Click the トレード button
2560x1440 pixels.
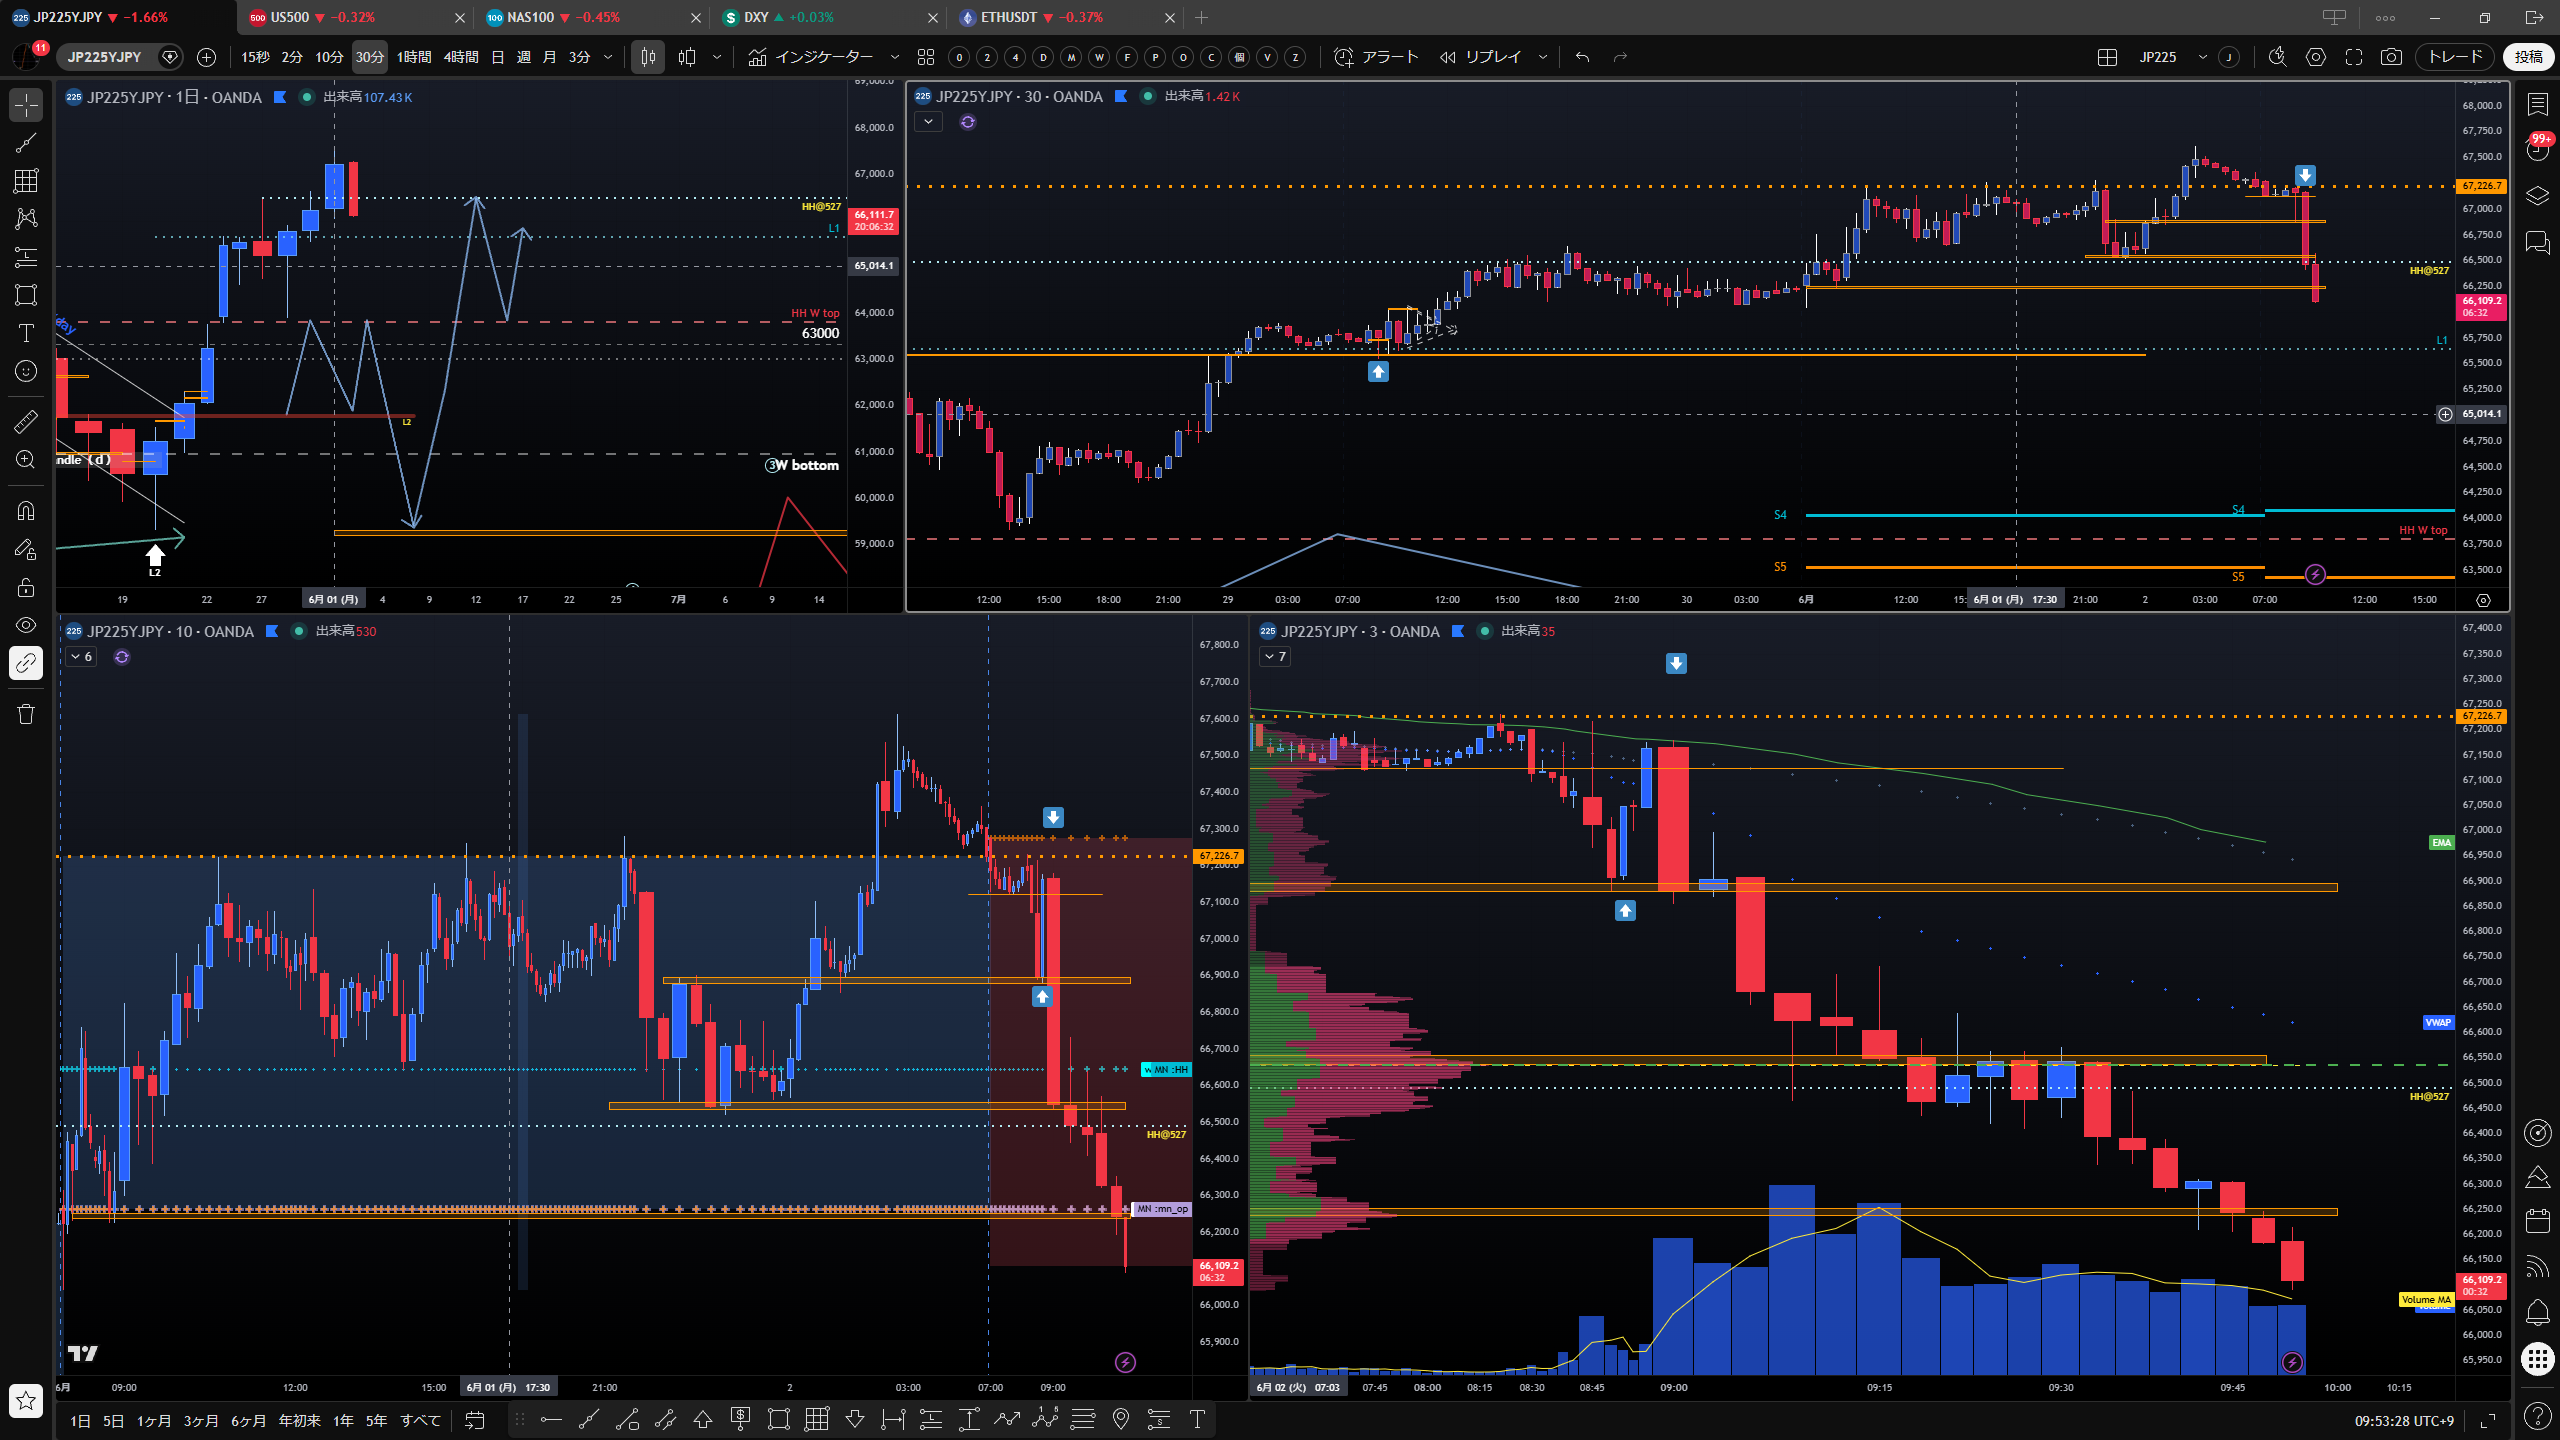[2455, 57]
